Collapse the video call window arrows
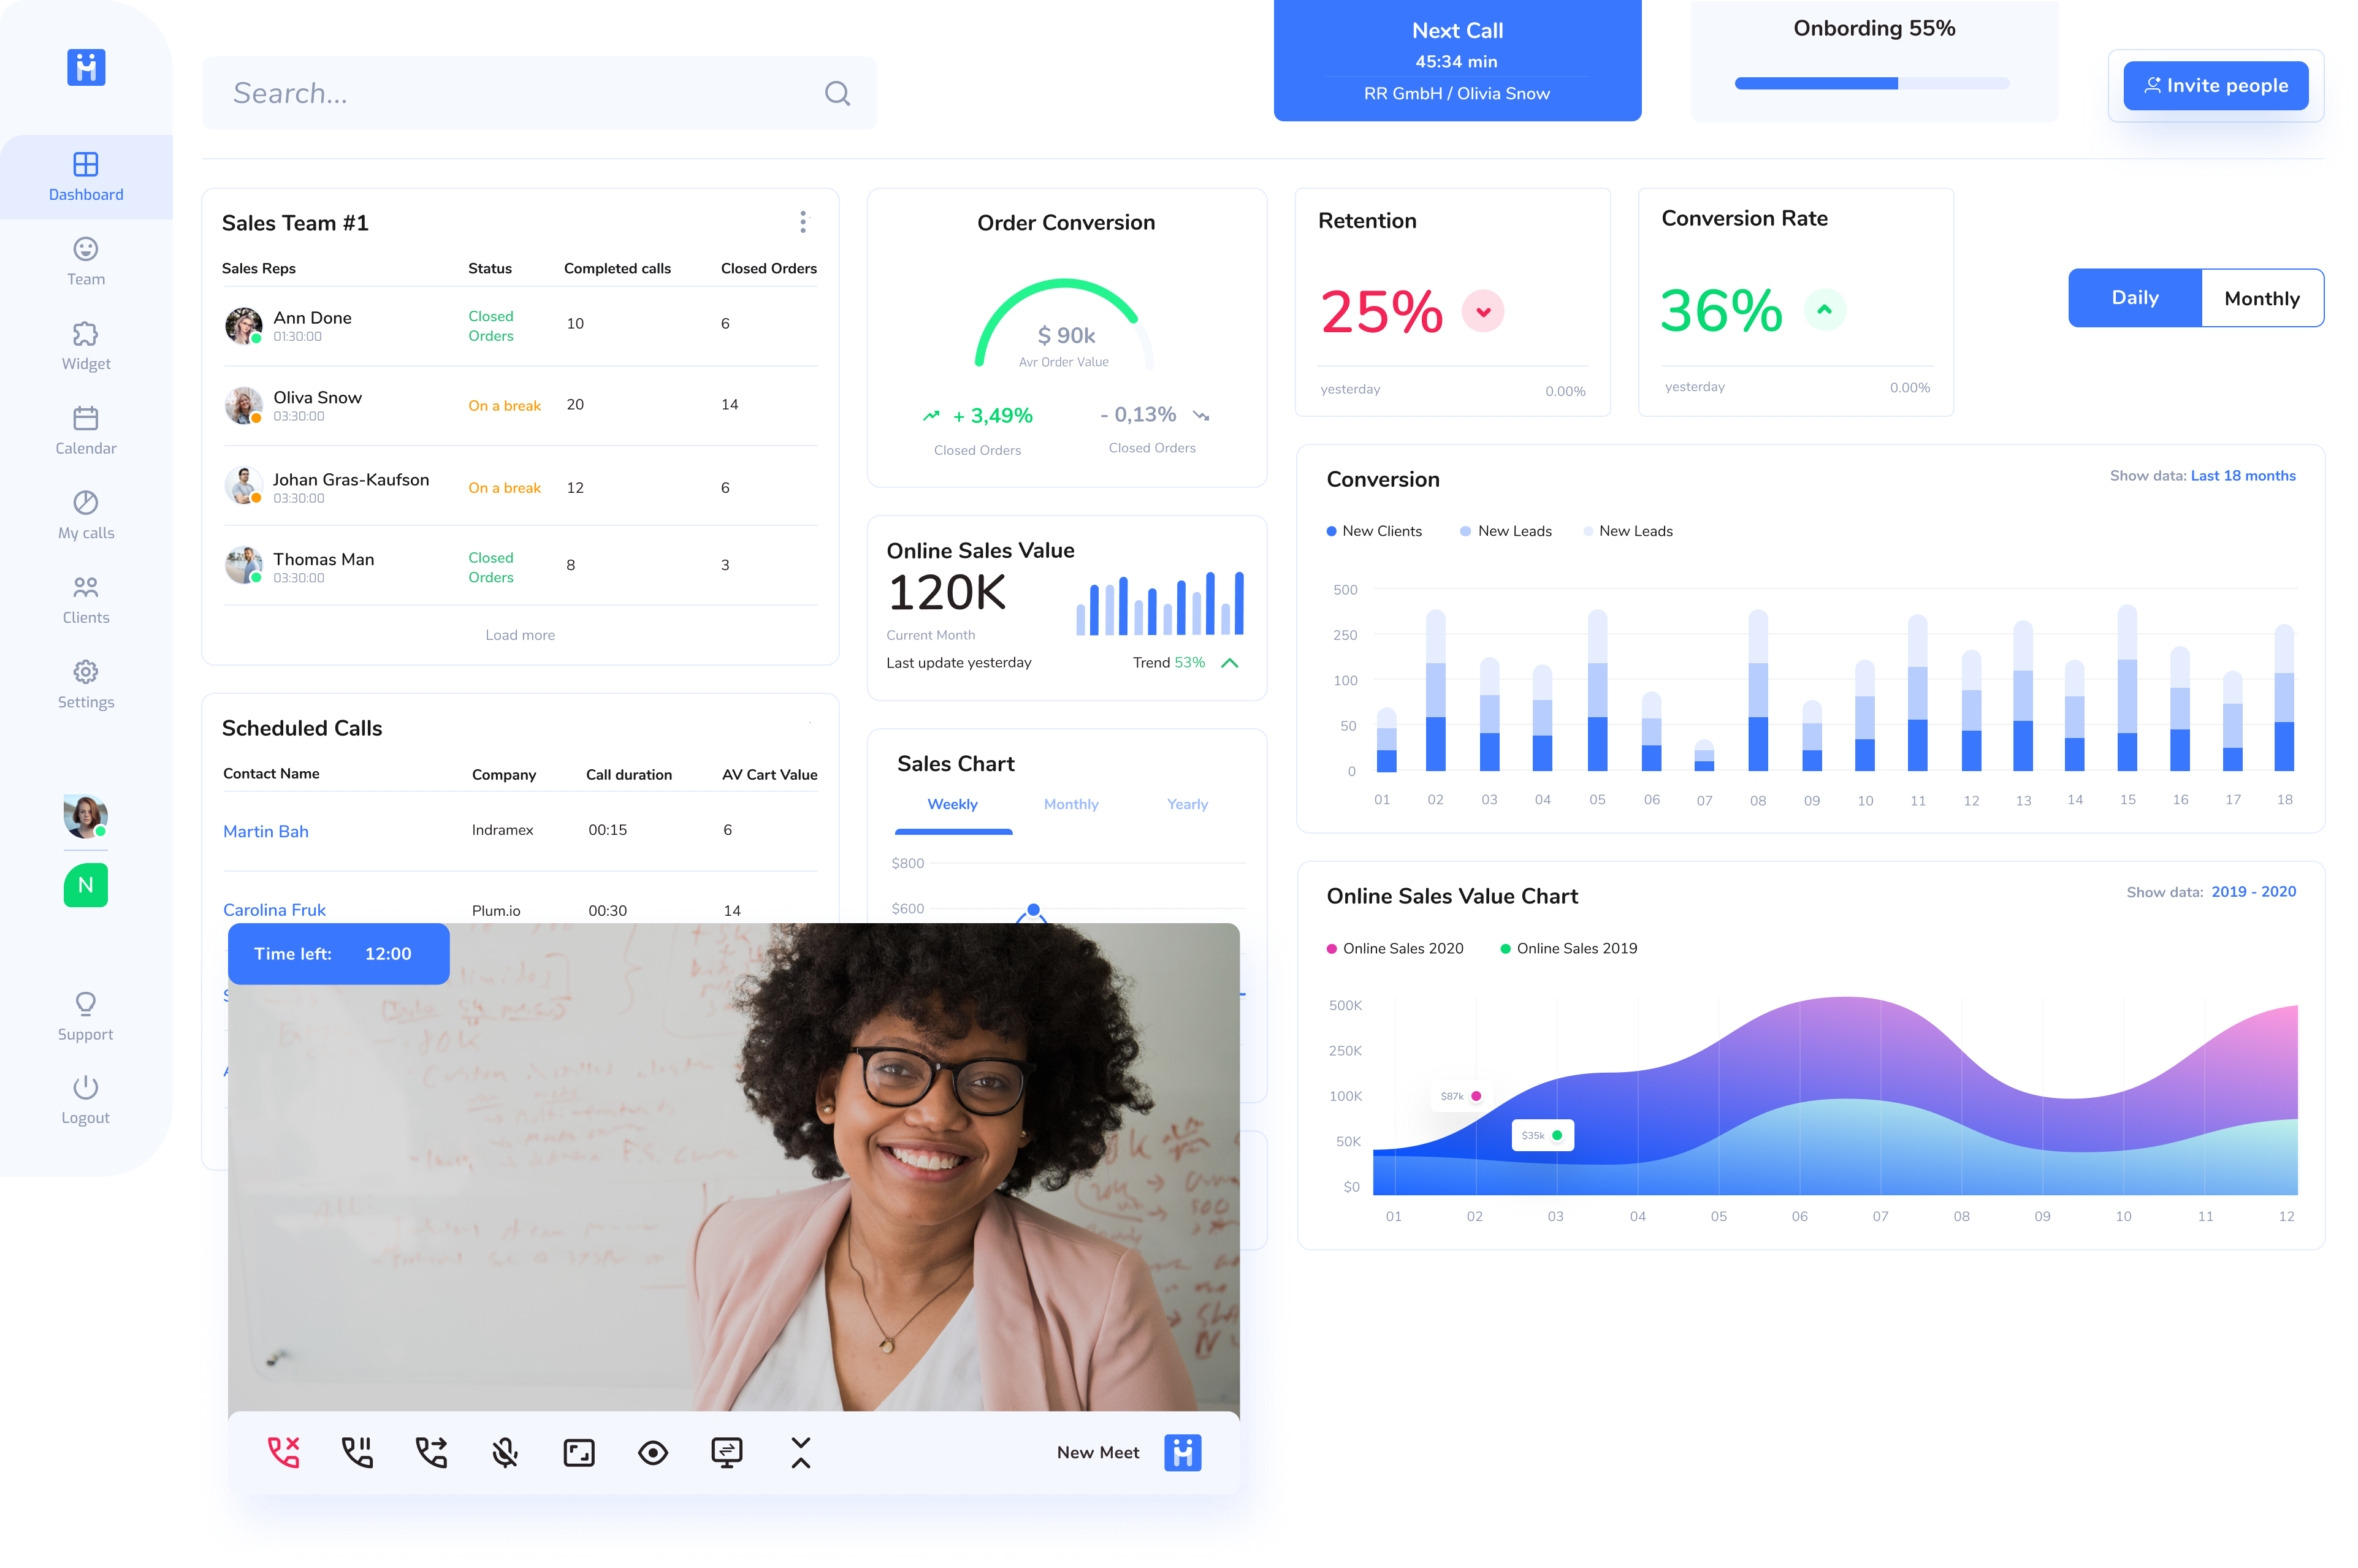Viewport: 2358px width, 1568px height. [801, 1452]
